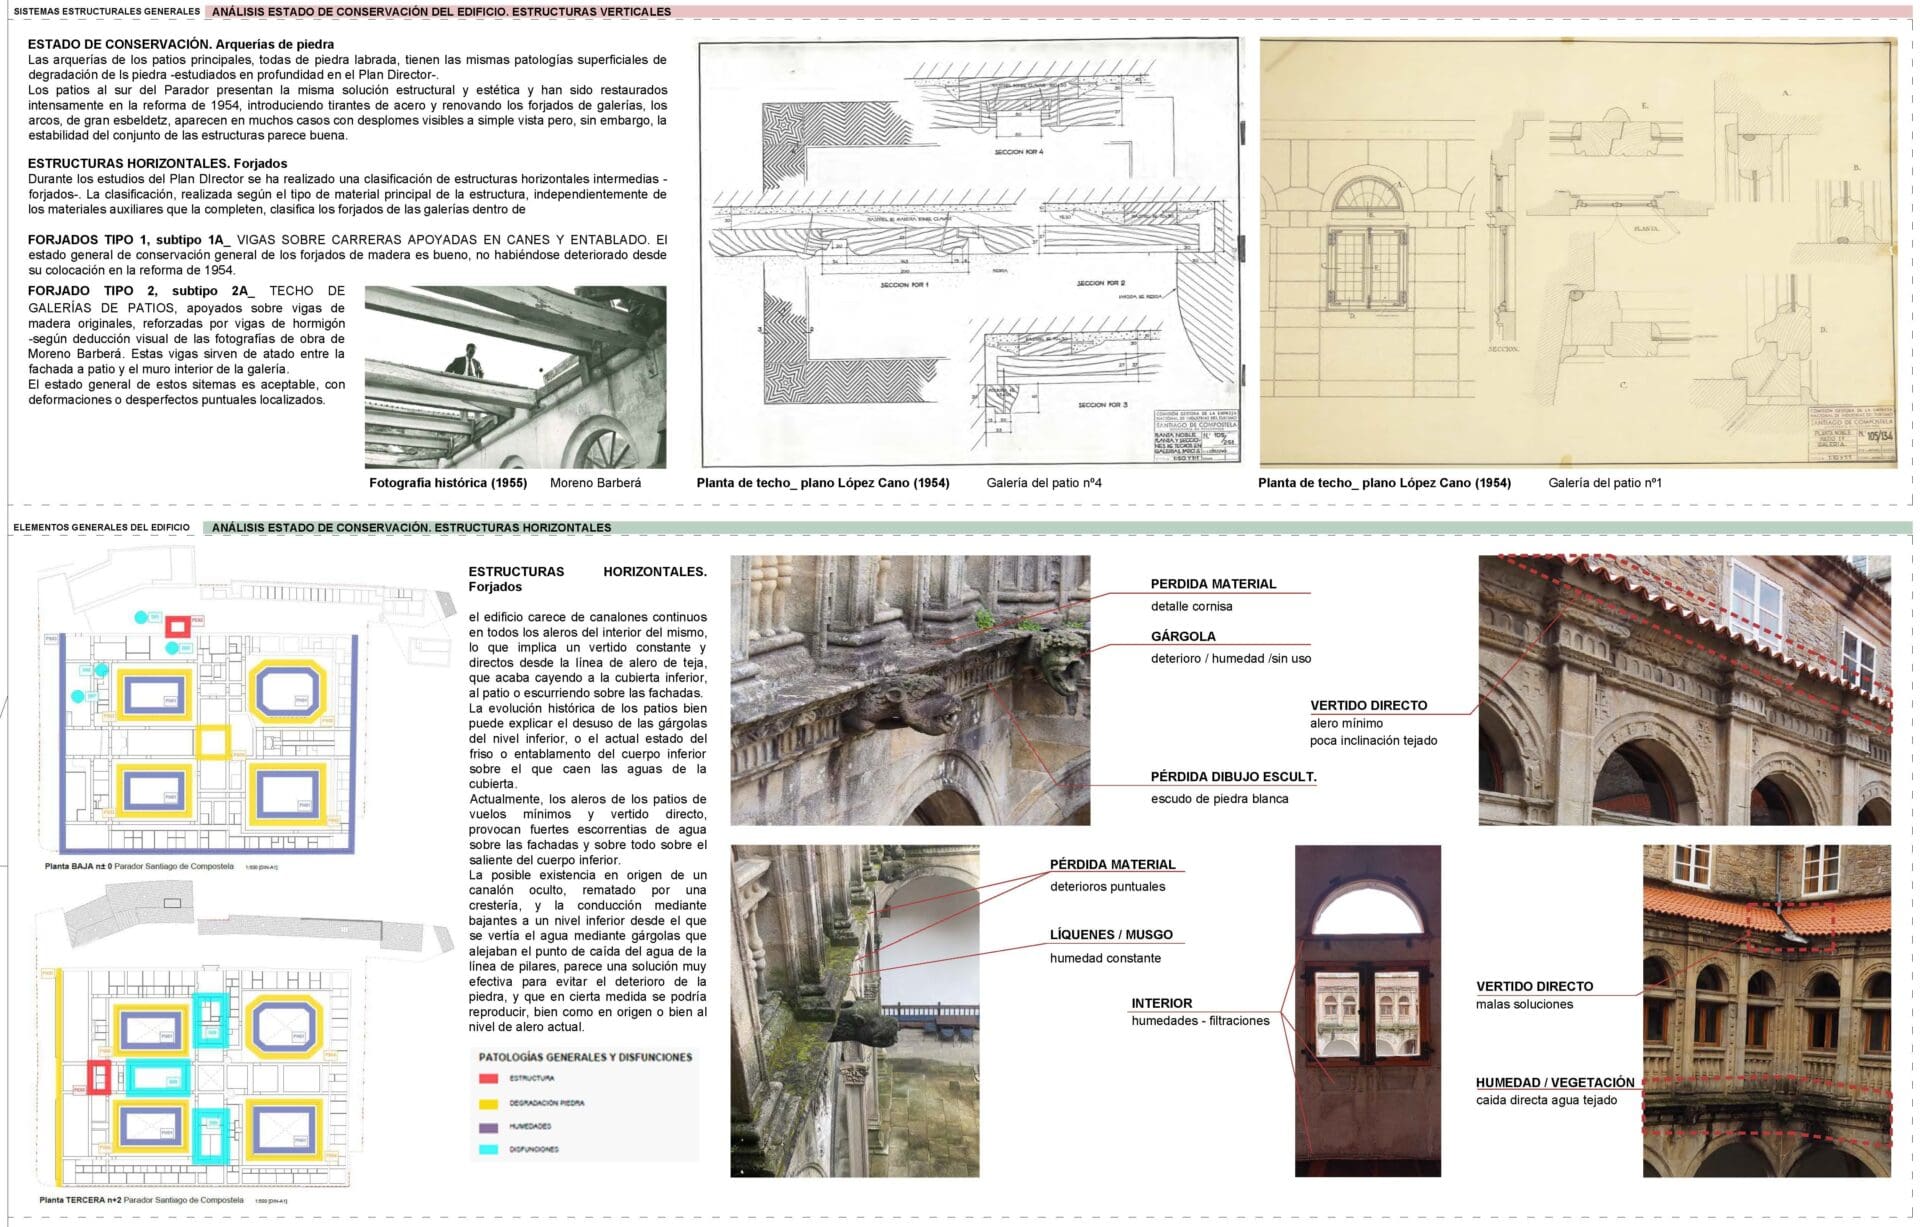
Task: Click the HUMEDAD / VEGETACIÓN label
Action: [1555, 1082]
